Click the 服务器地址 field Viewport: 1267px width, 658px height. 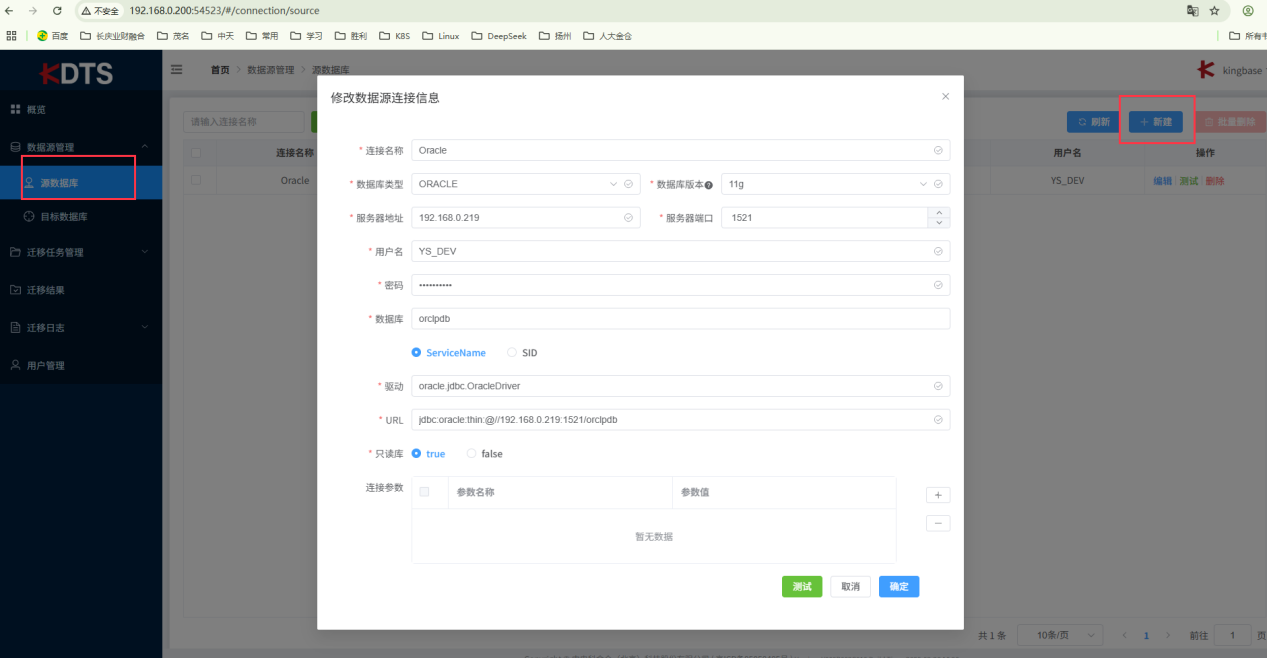526,218
